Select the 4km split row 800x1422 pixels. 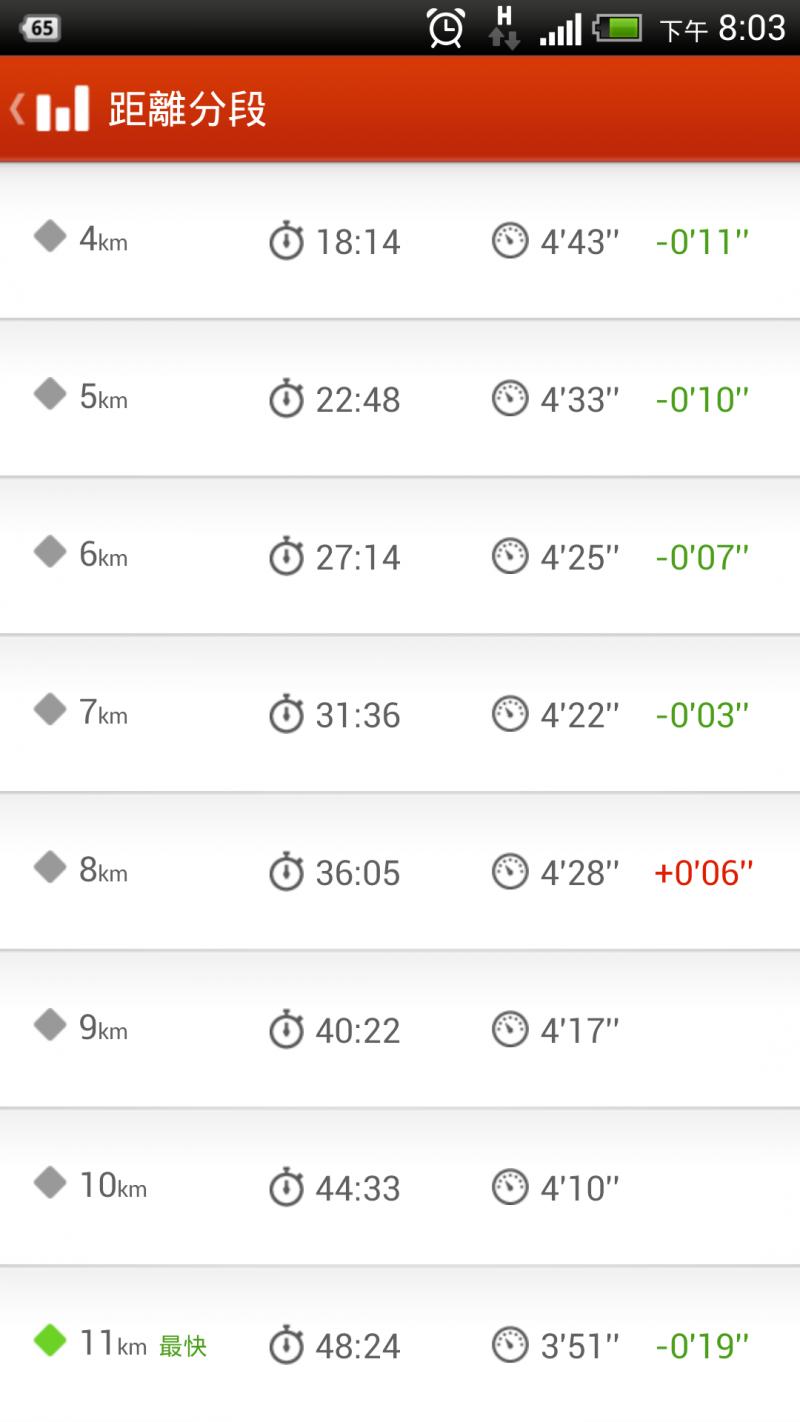(x=400, y=241)
